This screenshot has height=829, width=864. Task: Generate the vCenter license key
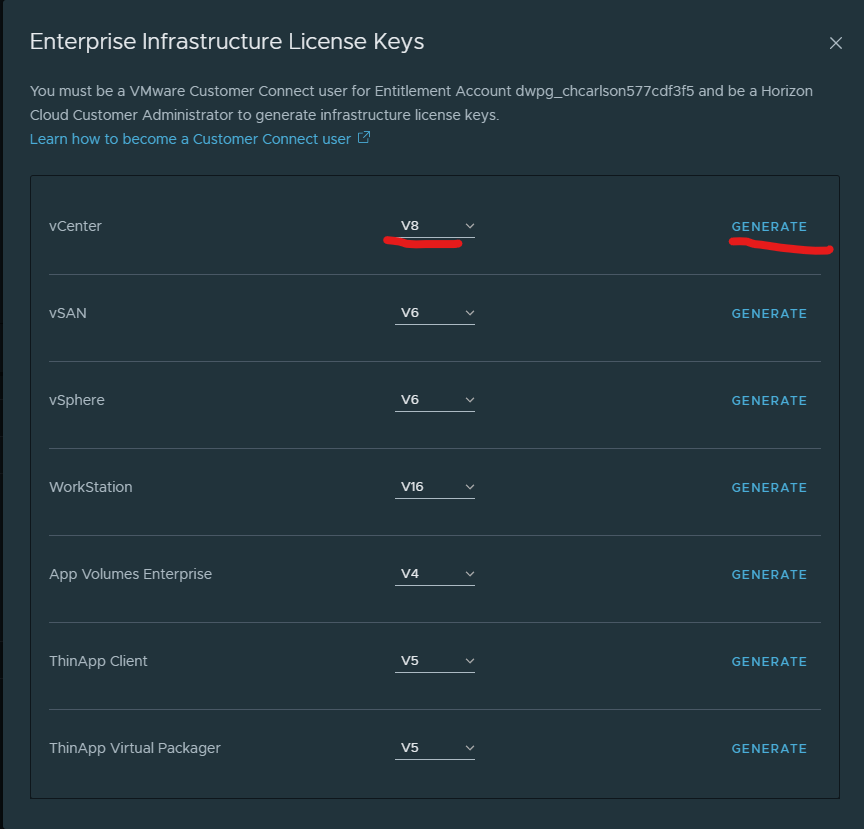click(769, 227)
